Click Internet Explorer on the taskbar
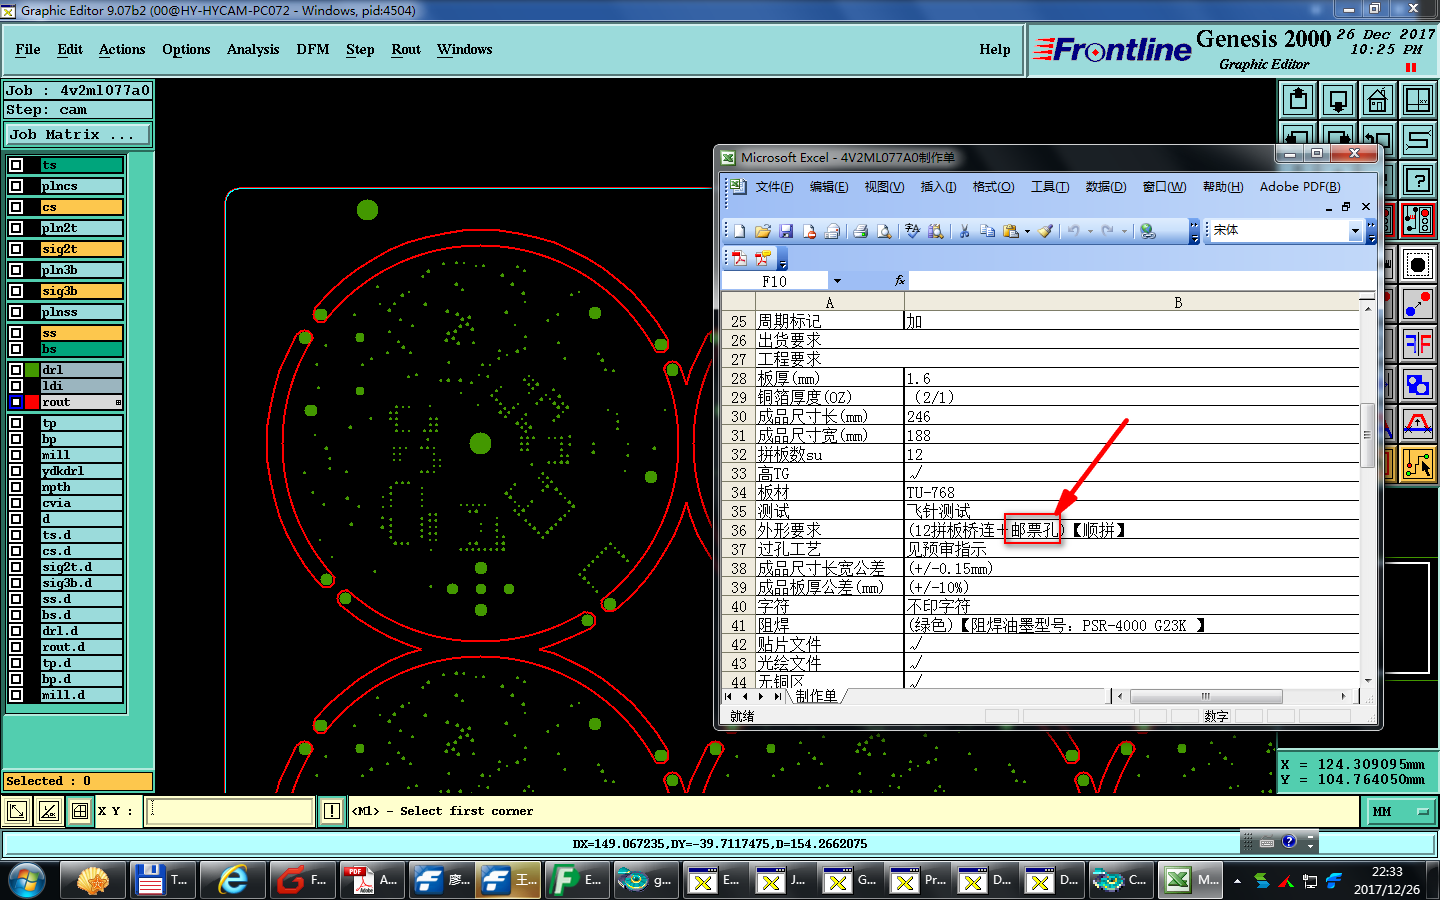1440x900 pixels. (234, 880)
